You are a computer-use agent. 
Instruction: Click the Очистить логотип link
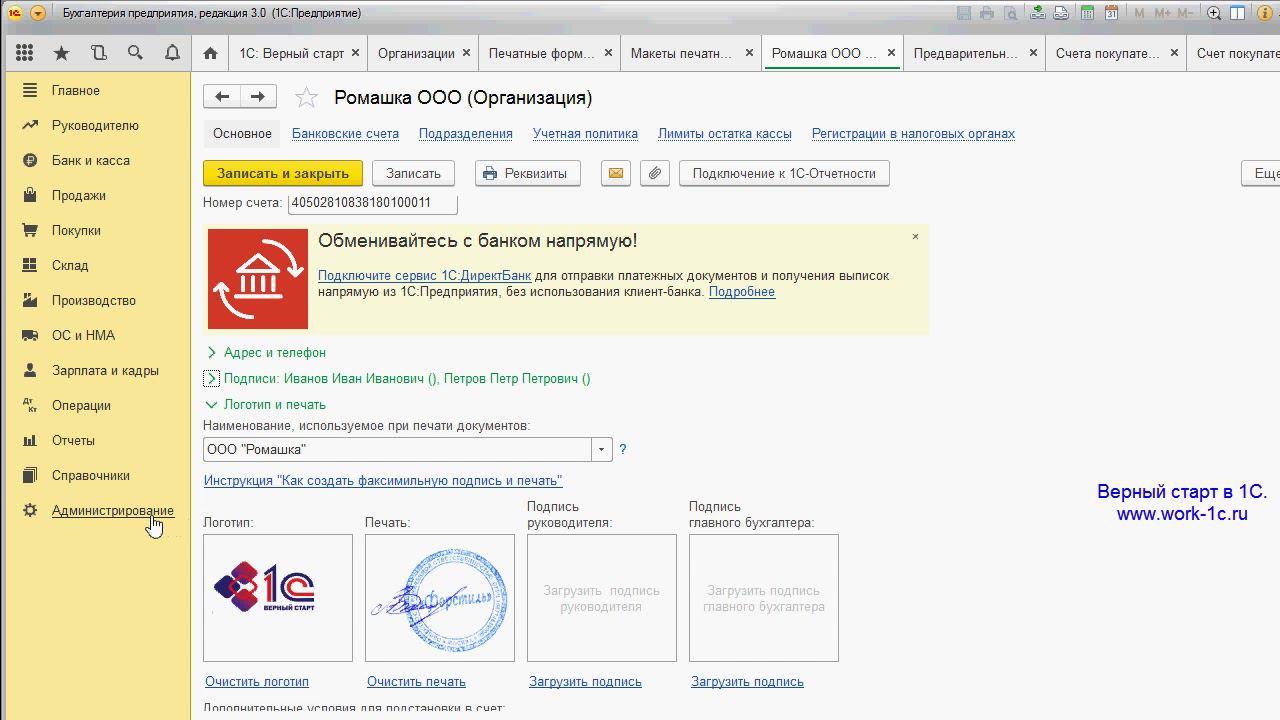[257, 682]
